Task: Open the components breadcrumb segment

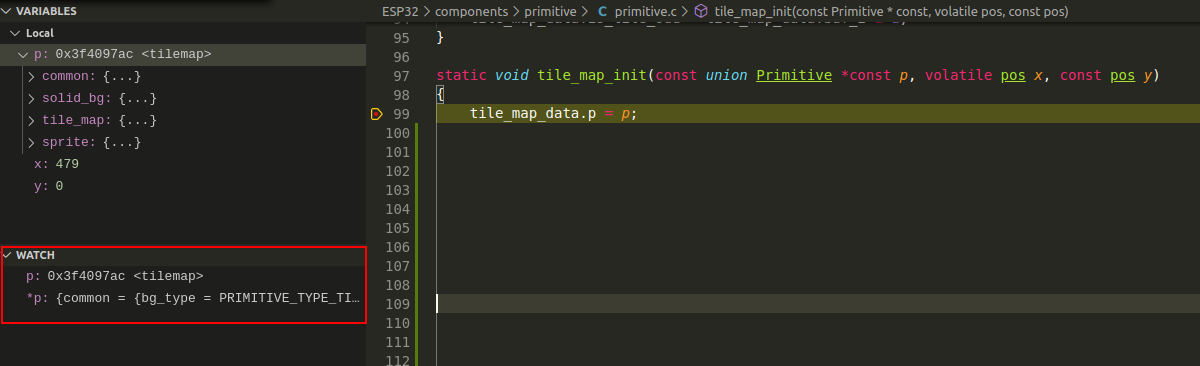Action: 472,12
